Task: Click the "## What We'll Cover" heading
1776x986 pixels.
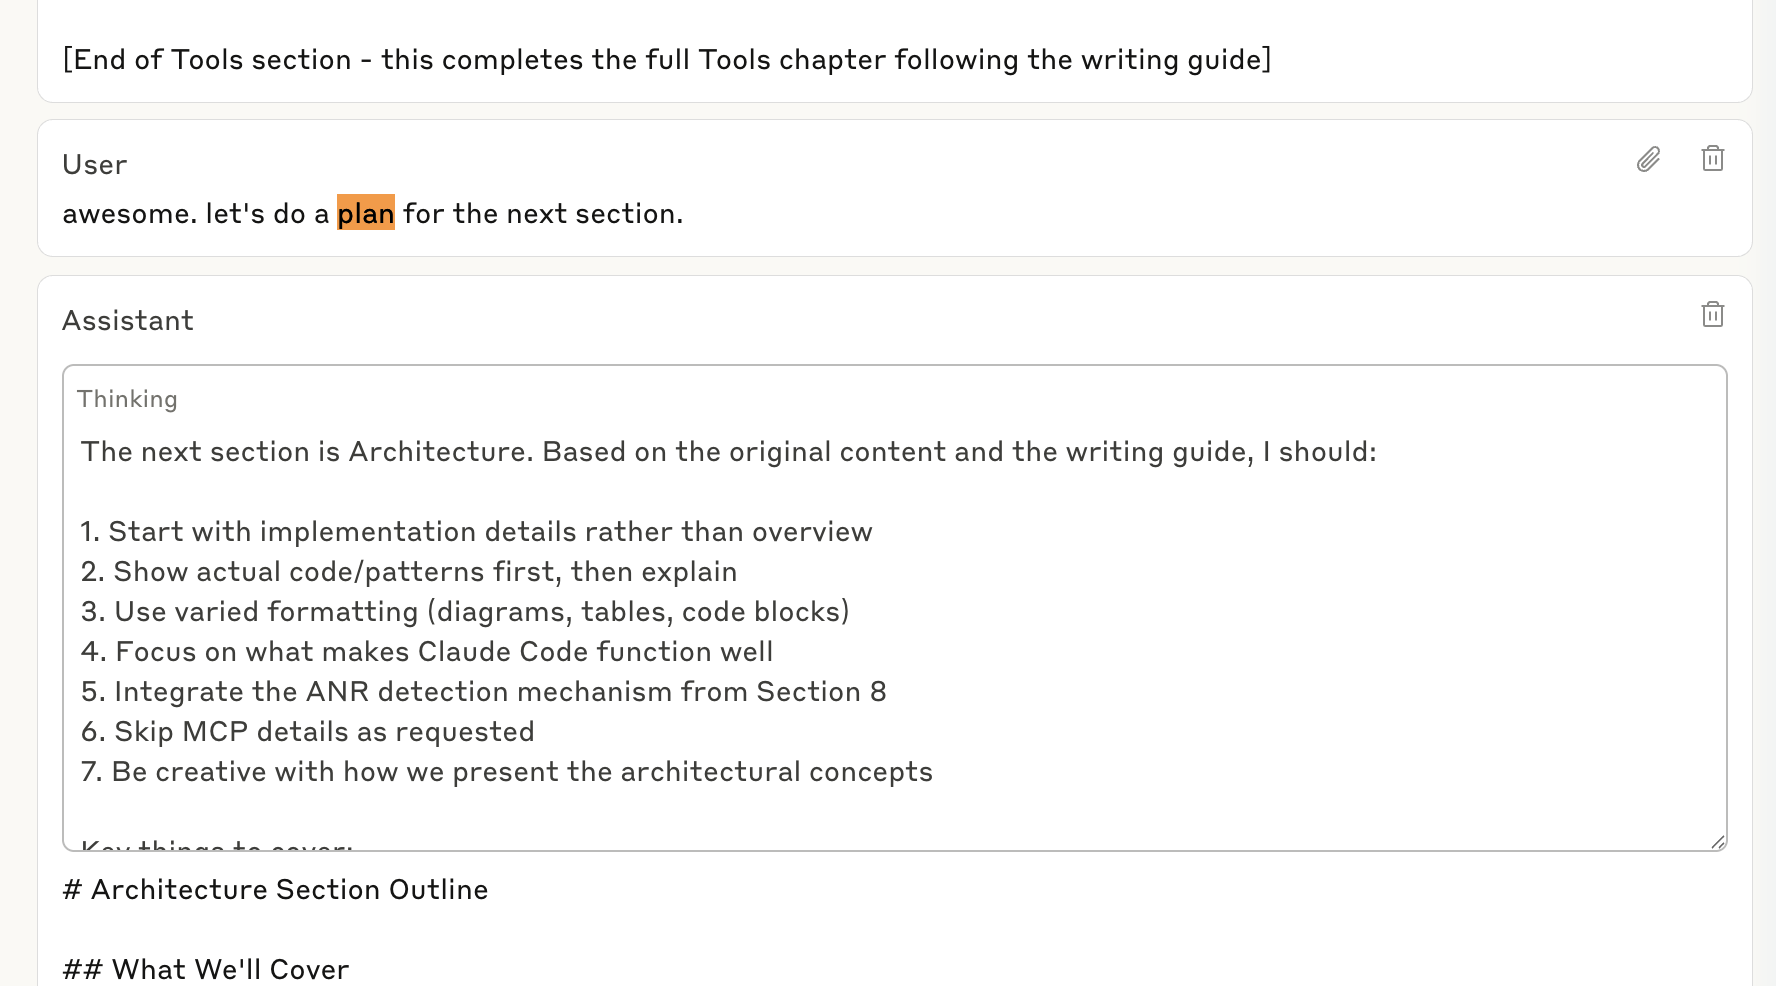Action: point(205,968)
